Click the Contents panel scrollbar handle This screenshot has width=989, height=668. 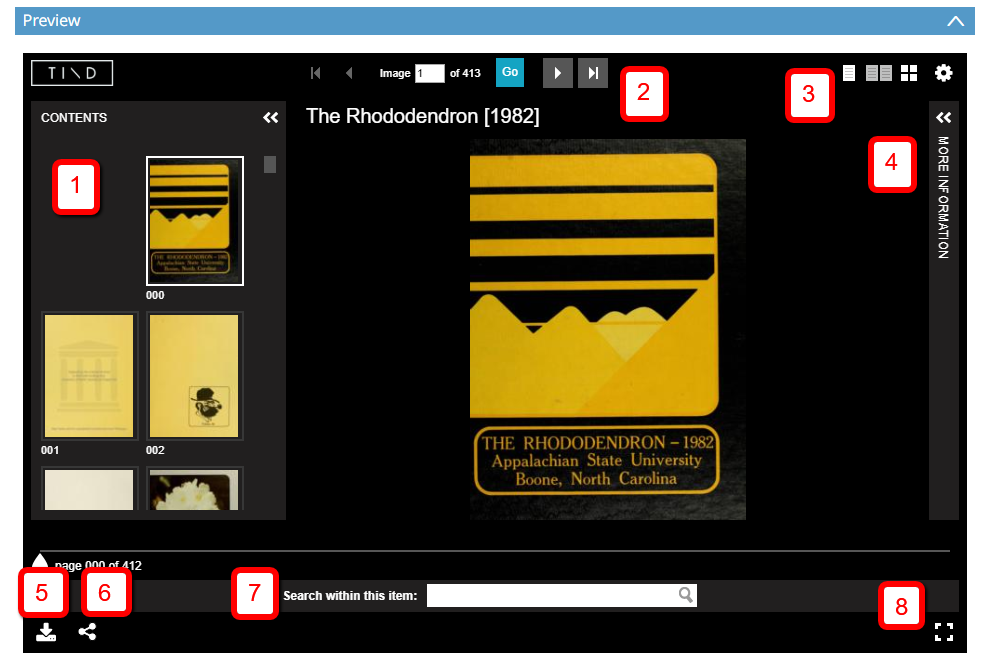(x=270, y=165)
